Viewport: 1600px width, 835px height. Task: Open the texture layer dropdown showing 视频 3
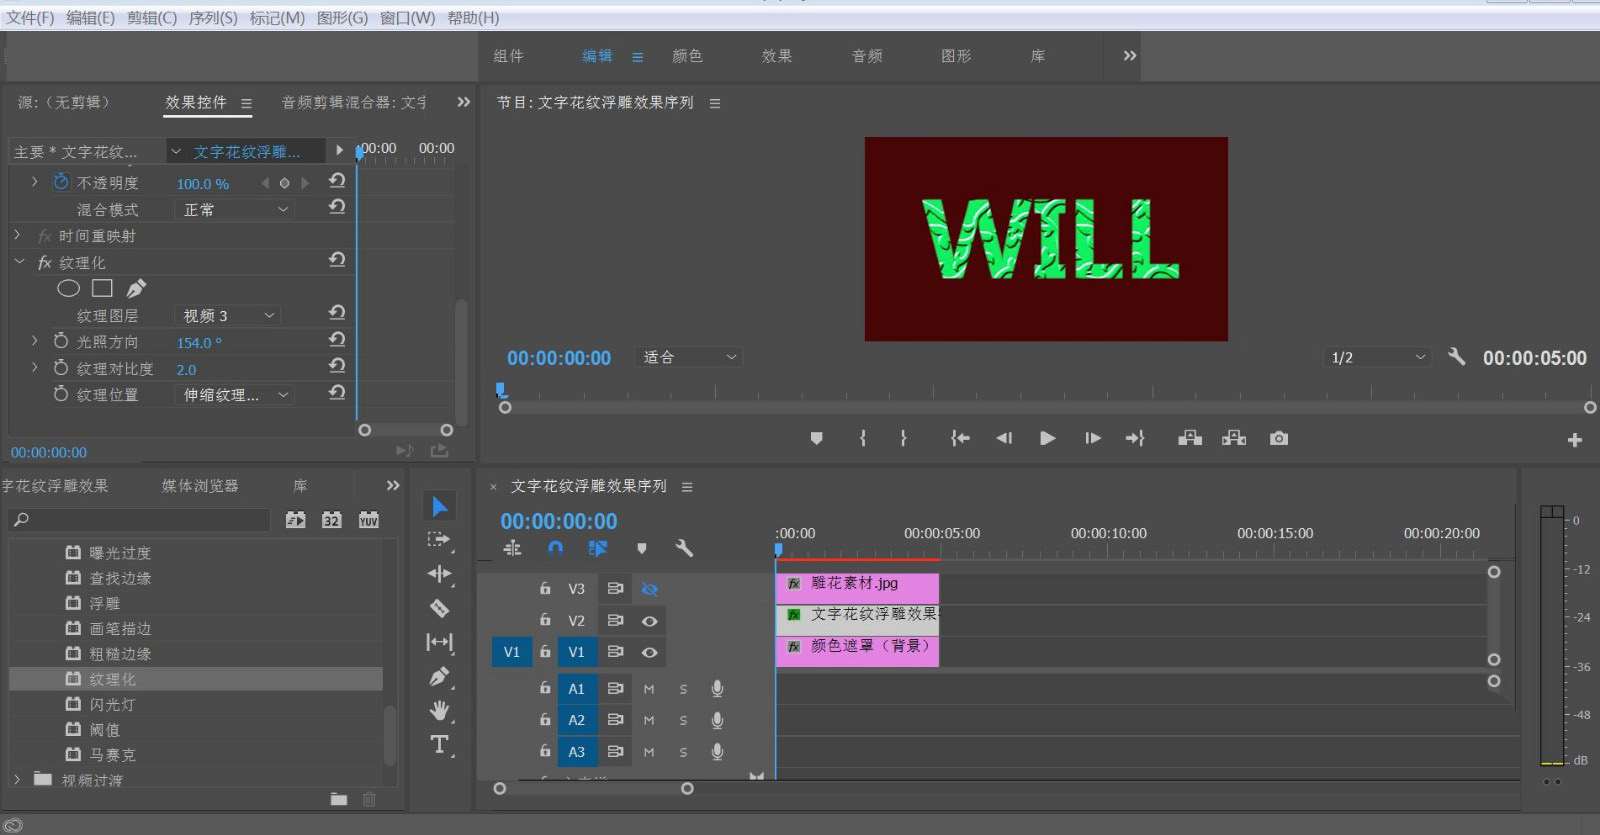point(227,316)
